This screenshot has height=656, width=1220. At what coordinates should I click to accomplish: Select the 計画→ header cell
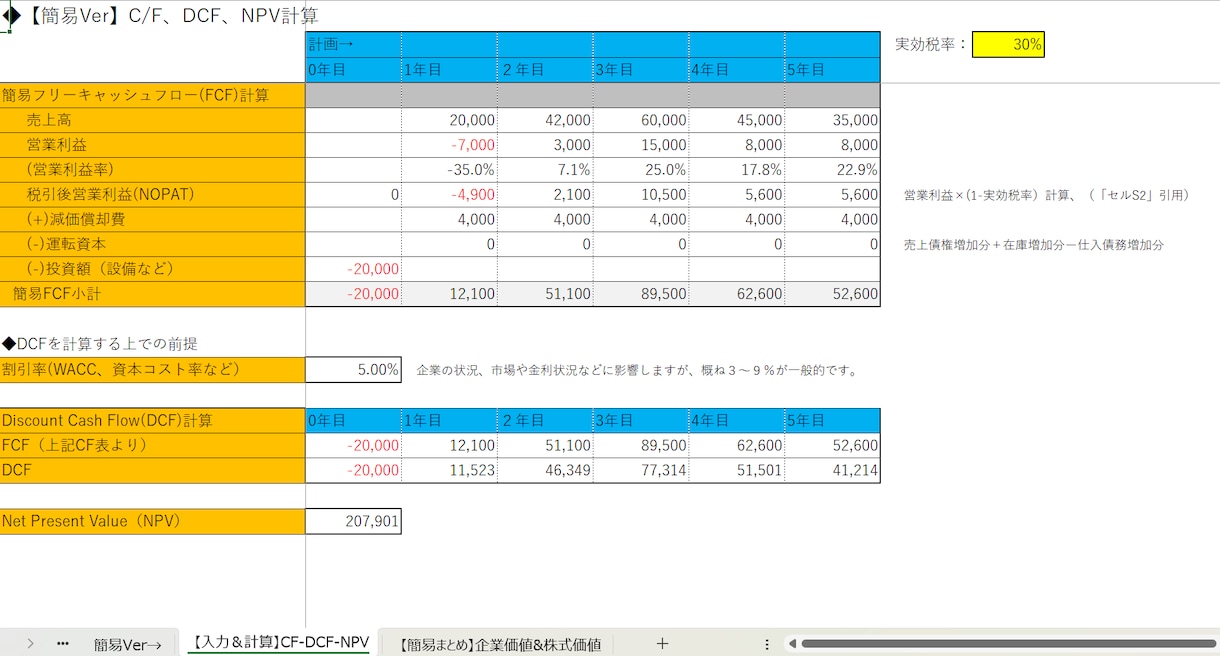tap(353, 44)
